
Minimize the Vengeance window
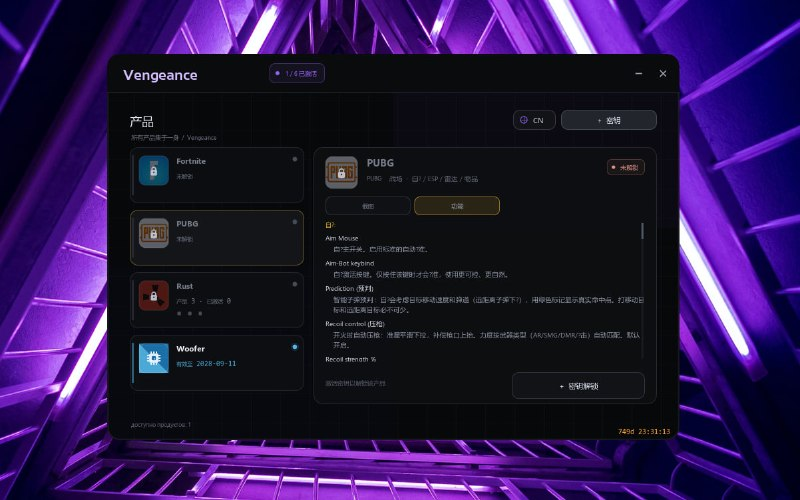point(639,73)
